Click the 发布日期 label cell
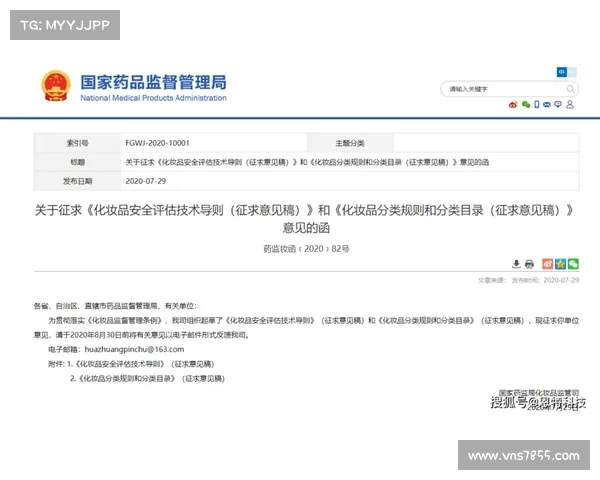600x480 pixels. pos(78,181)
